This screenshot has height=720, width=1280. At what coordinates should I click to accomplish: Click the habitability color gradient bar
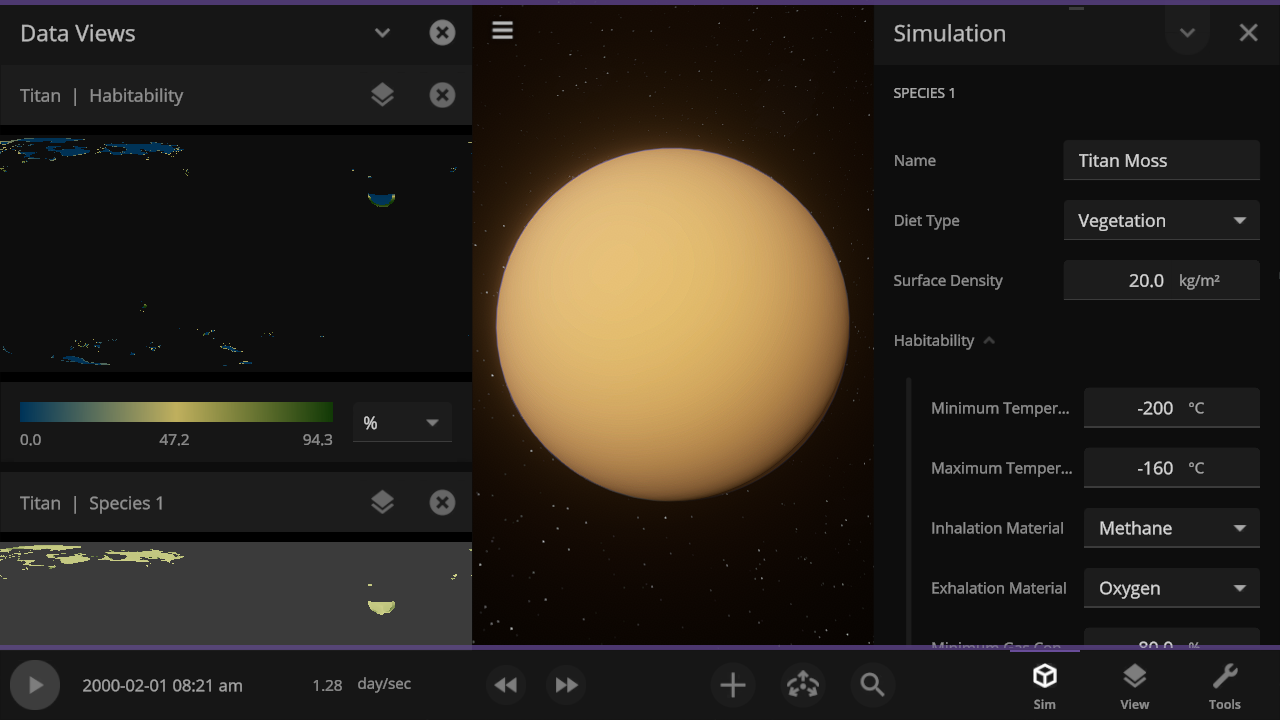pos(176,412)
